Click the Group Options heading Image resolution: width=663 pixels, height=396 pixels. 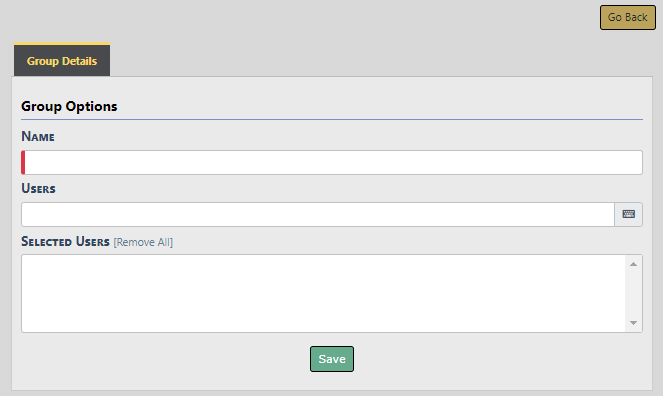(x=69, y=106)
